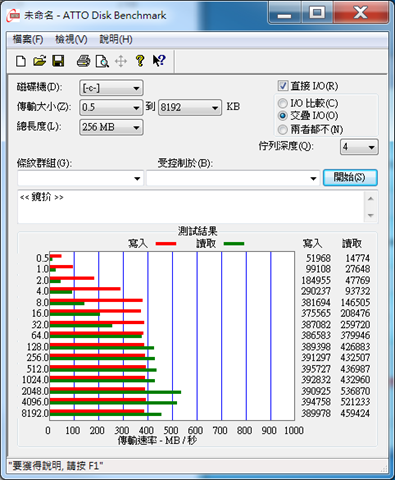Click inside the description text box
Screen dimensions: 395x480
pyautogui.click(x=191, y=207)
